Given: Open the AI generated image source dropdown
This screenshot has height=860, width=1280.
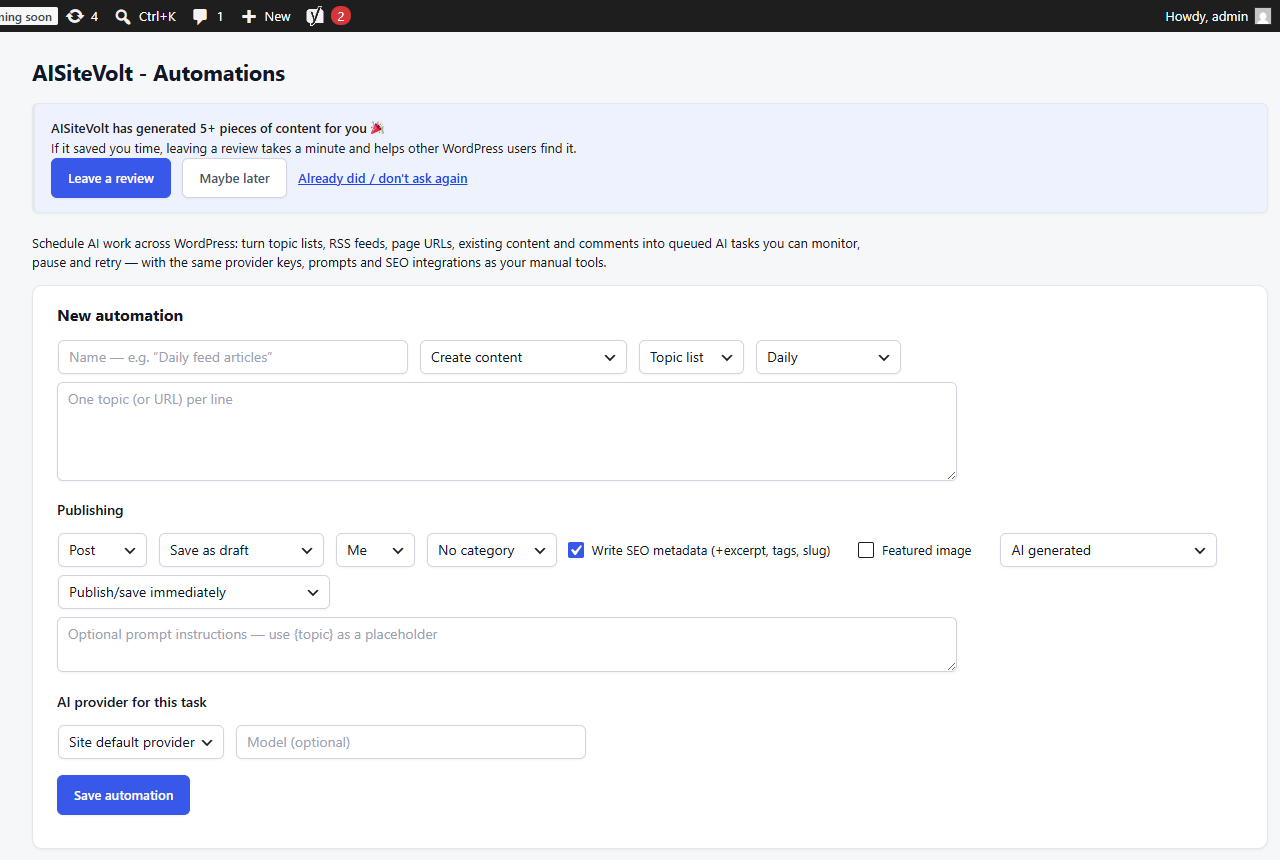Looking at the screenshot, I should coord(1108,550).
